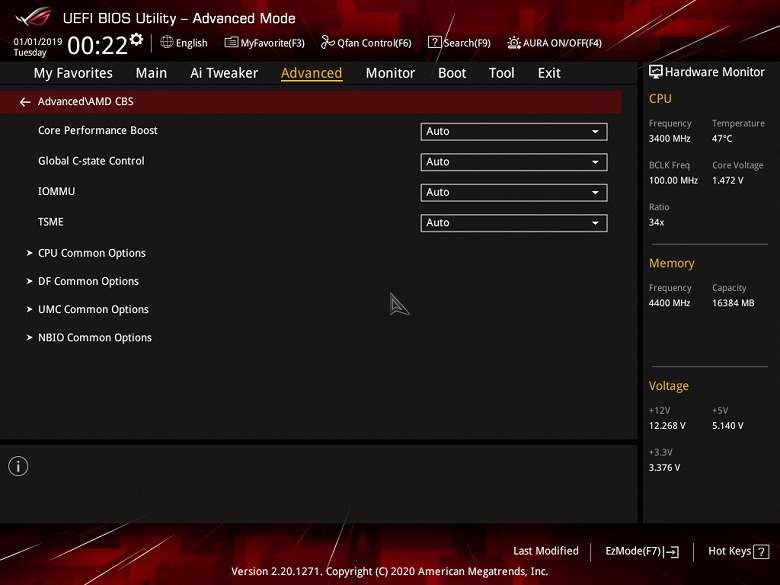Click the Global C-state Control label
Image resolution: width=780 pixels, height=585 pixels.
pyautogui.click(x=91, y=161)
